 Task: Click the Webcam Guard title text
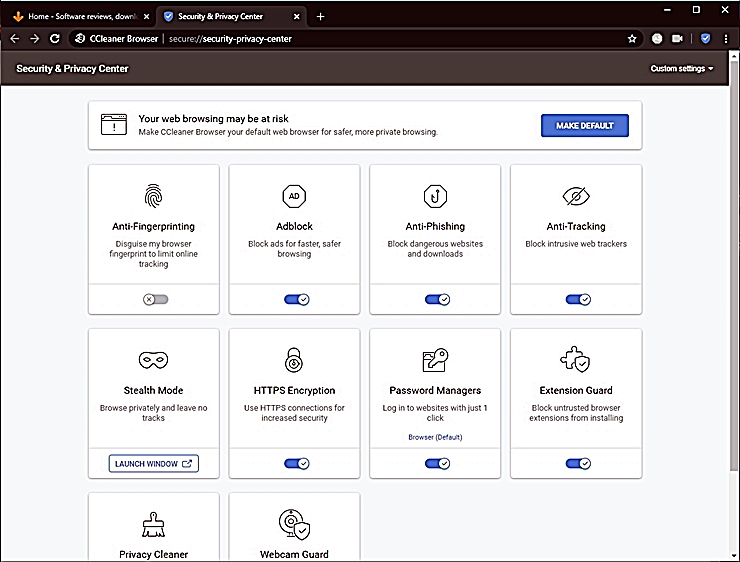tap(294, 554)
